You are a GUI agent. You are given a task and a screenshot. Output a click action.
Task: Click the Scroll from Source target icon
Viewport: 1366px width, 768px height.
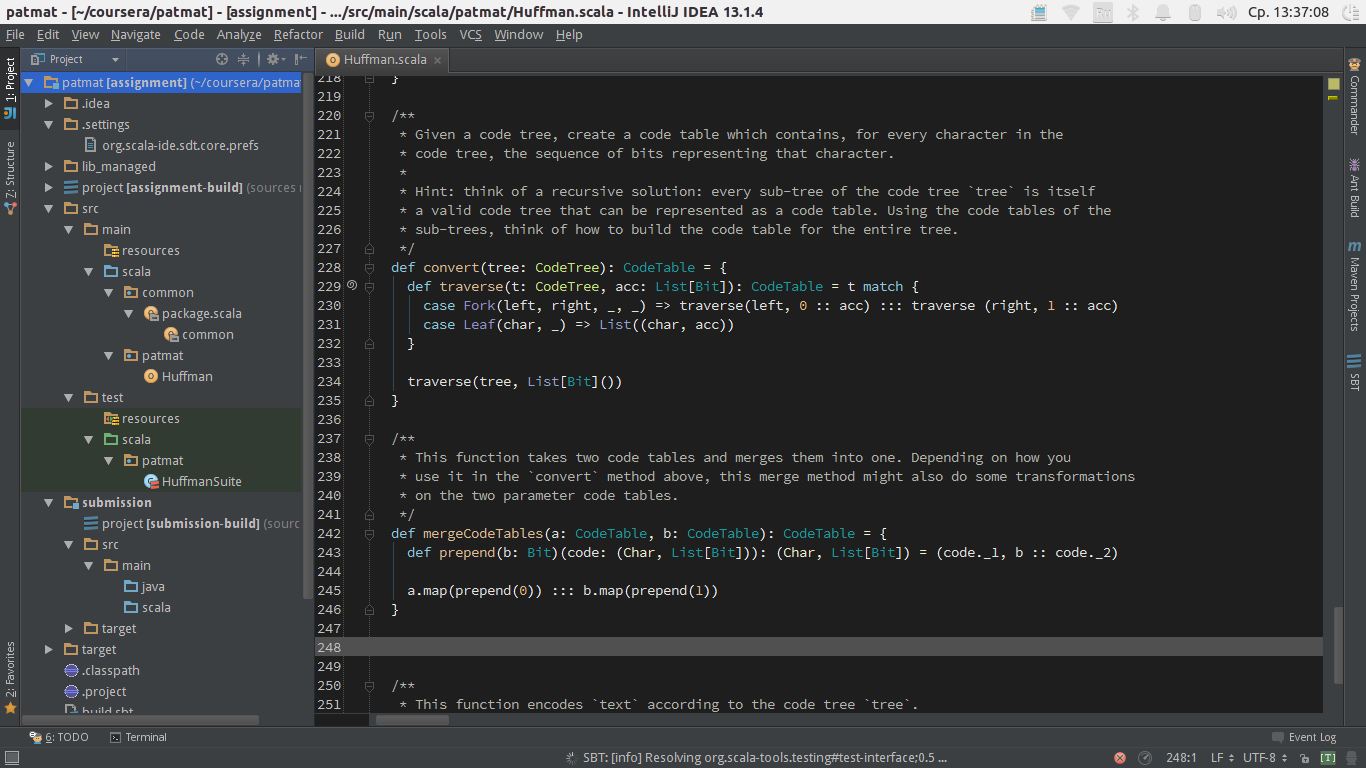point(222,59)
